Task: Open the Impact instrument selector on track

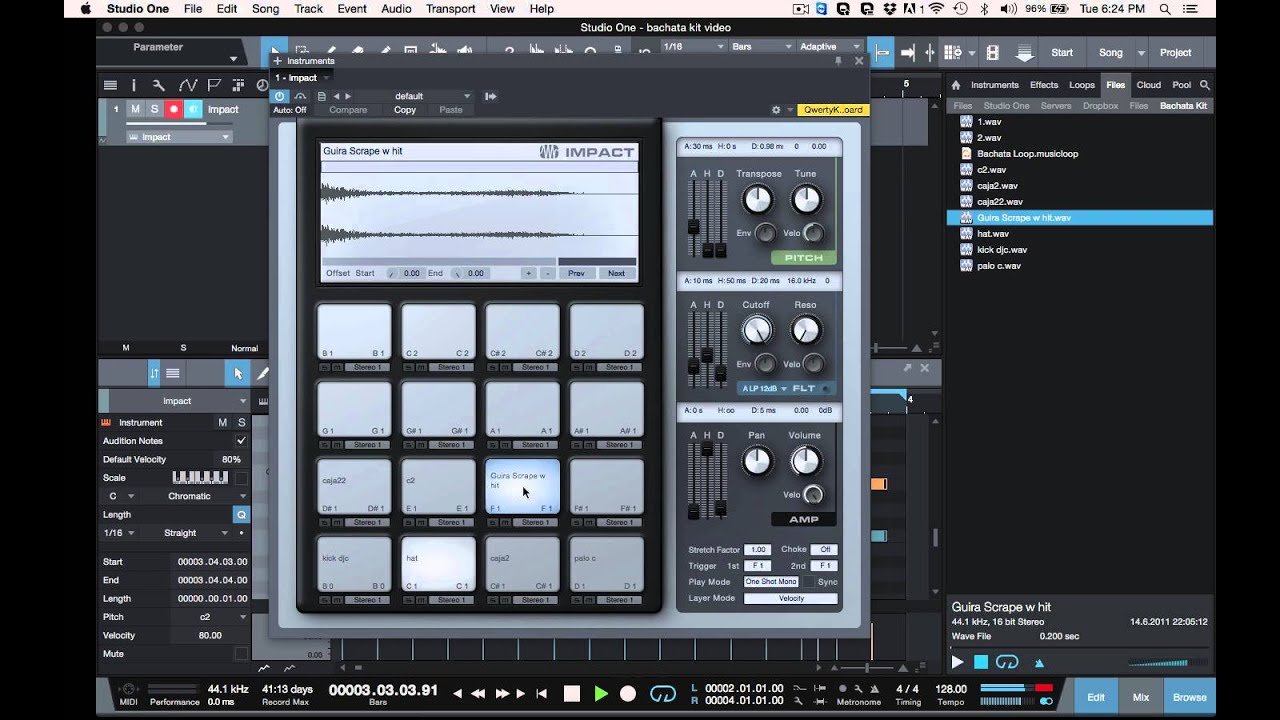Action: pos(180,137)
